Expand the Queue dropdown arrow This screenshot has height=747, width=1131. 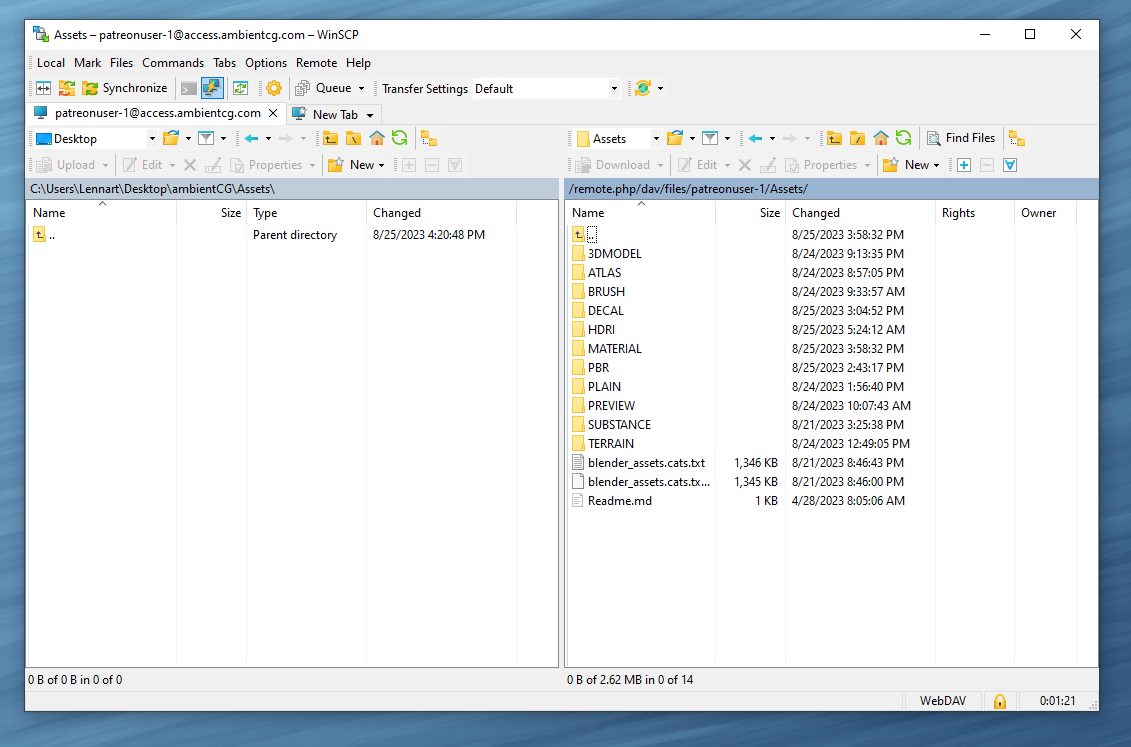pos(361,89)
